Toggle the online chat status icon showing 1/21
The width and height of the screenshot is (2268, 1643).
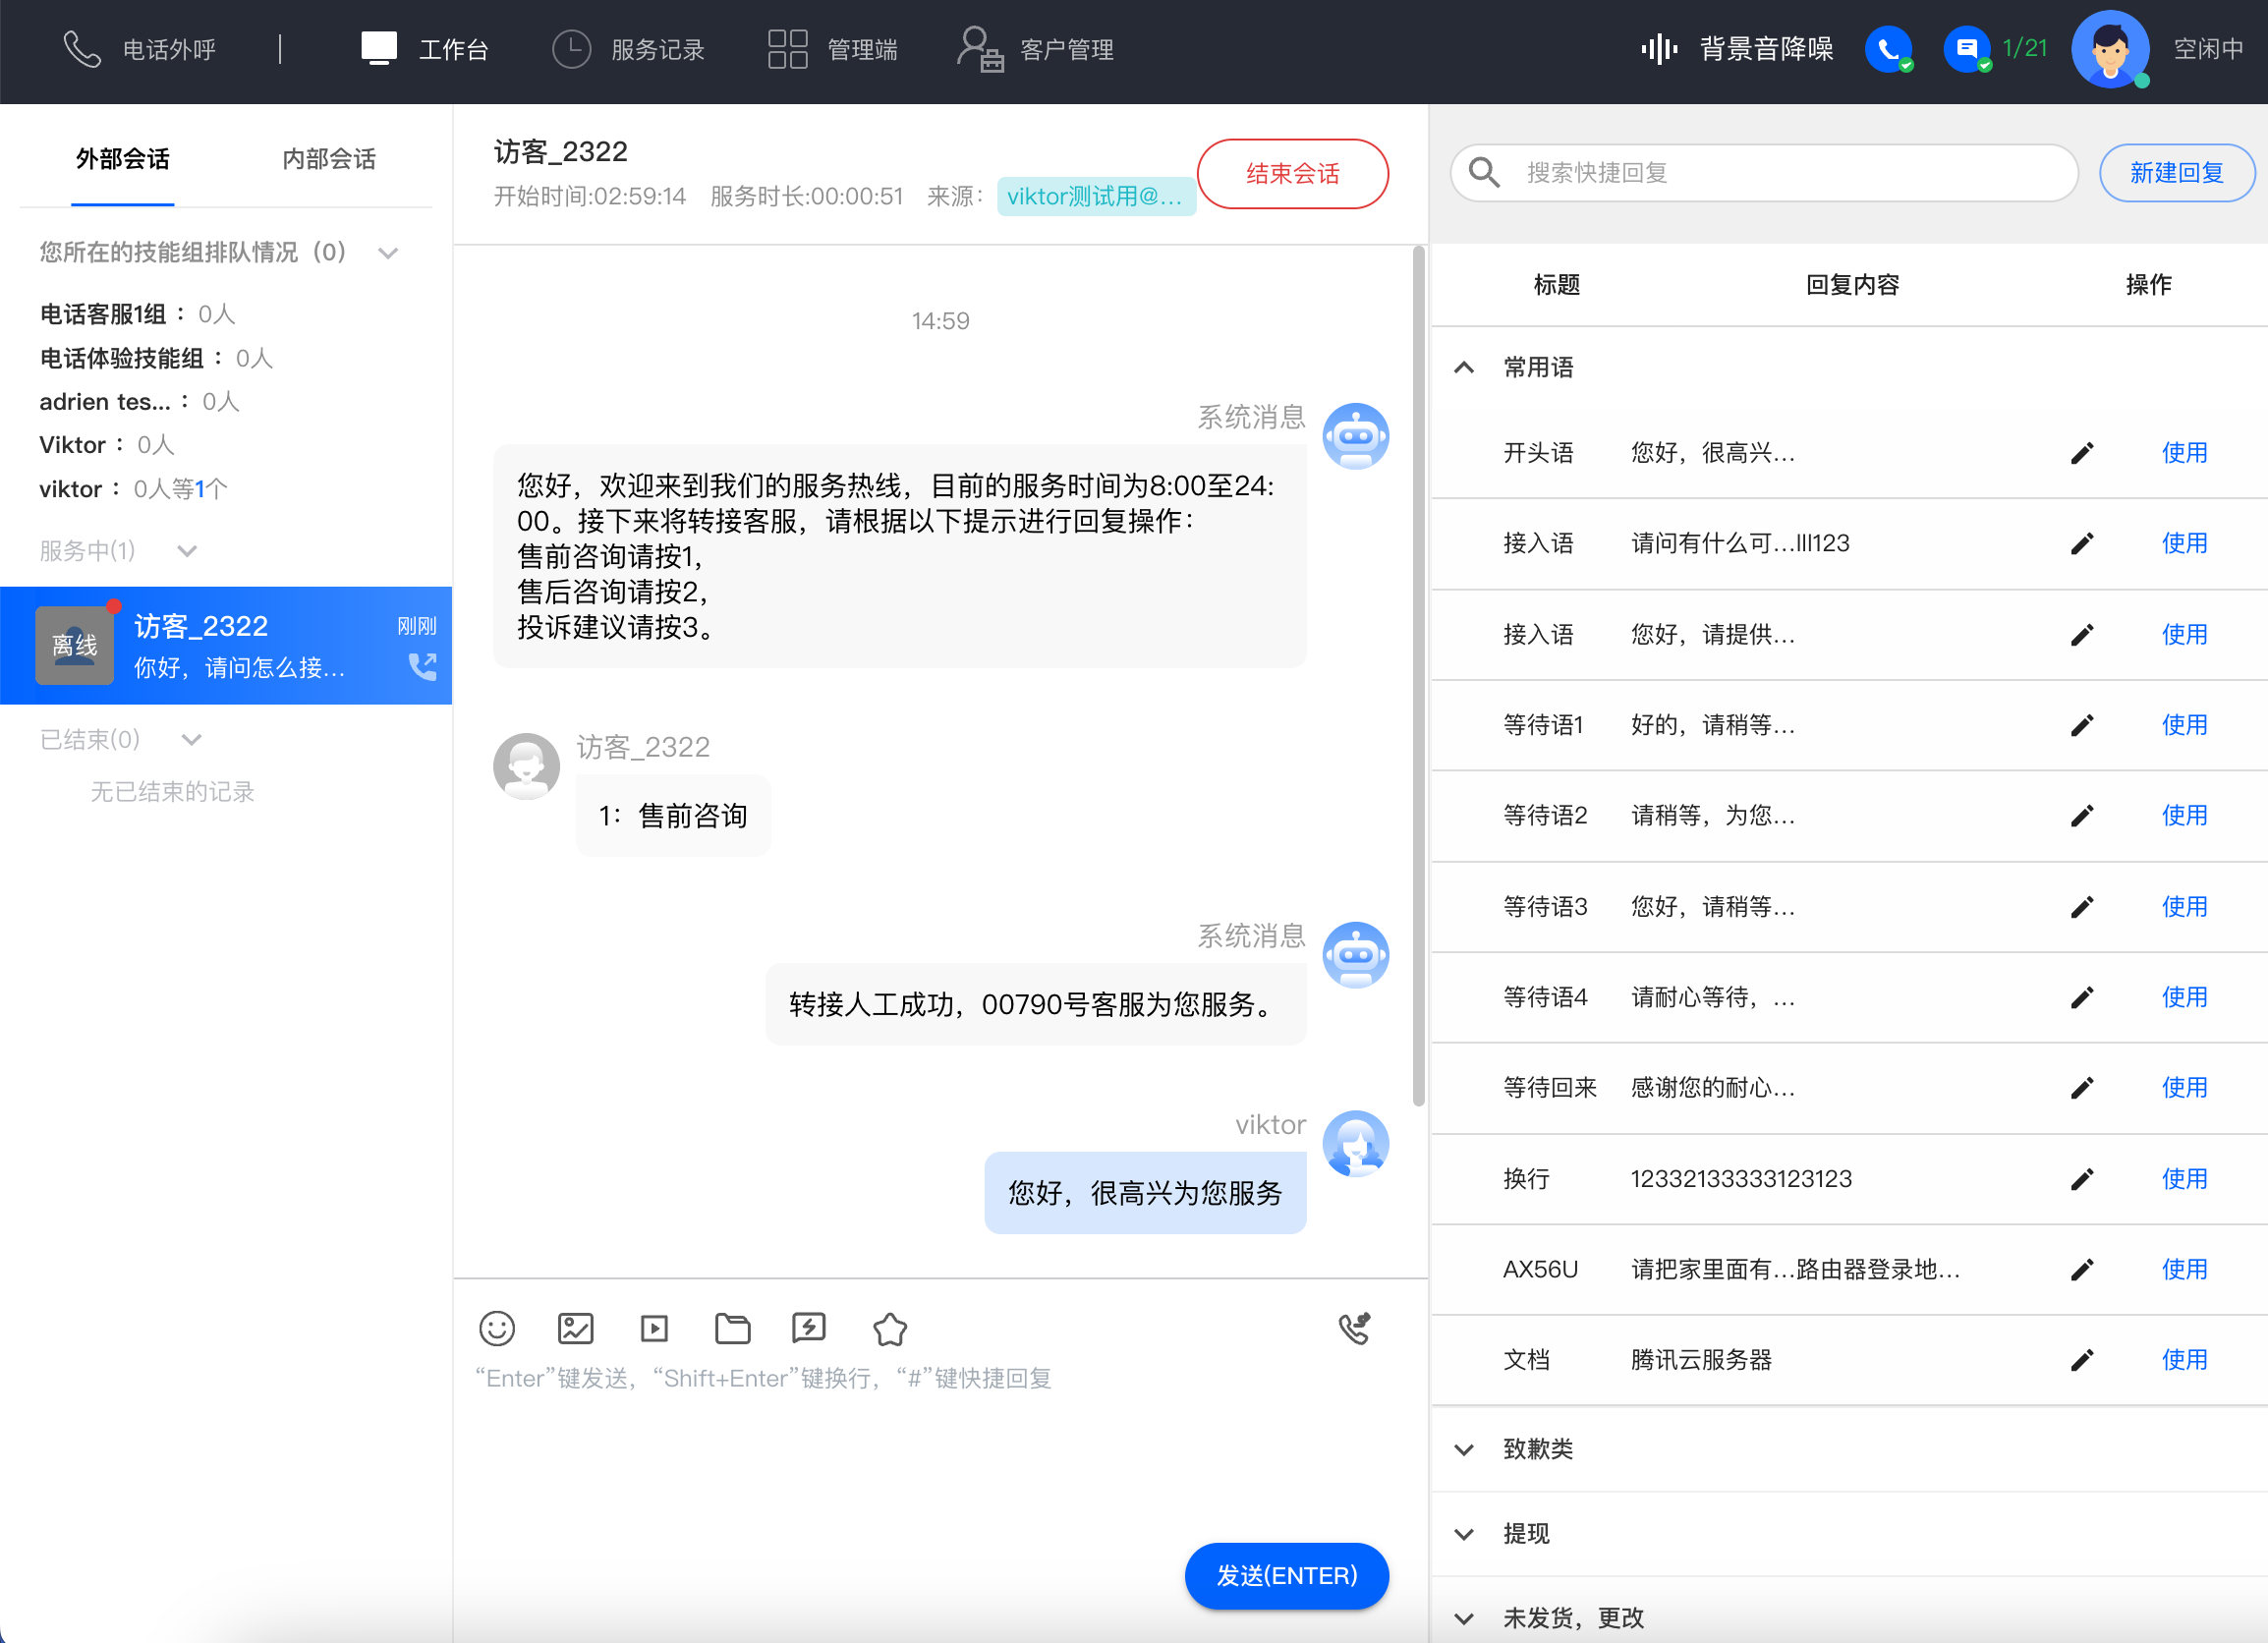pos(1967,49)
